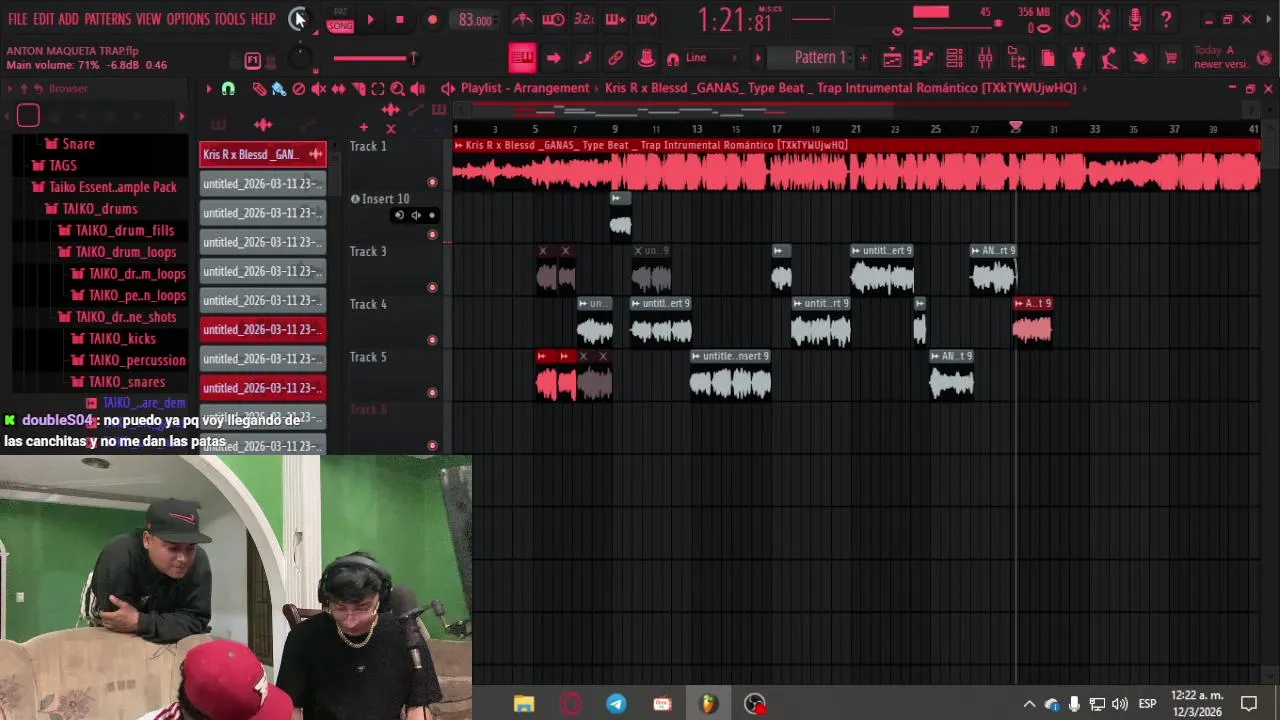Add new pattern with plus button
1280x720 pixels.
pos(863,58)
